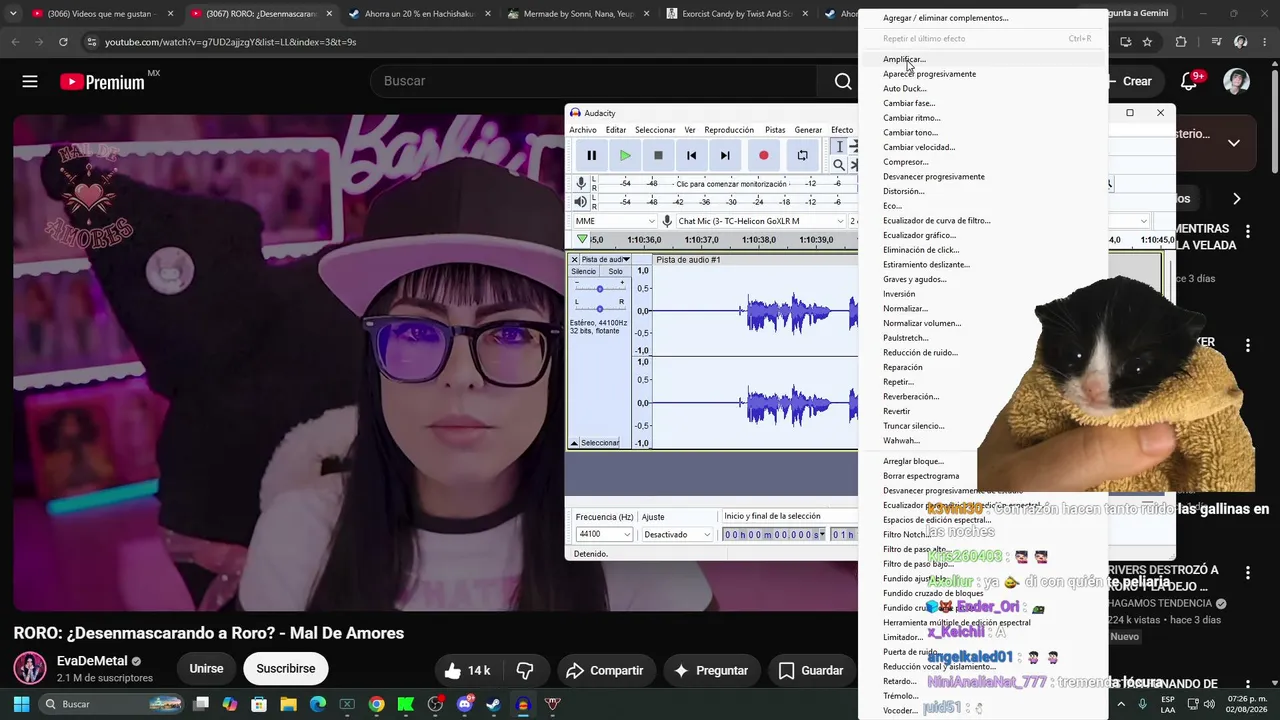Reload the page in the browser

pyautogui.click(x=63, y=42)
